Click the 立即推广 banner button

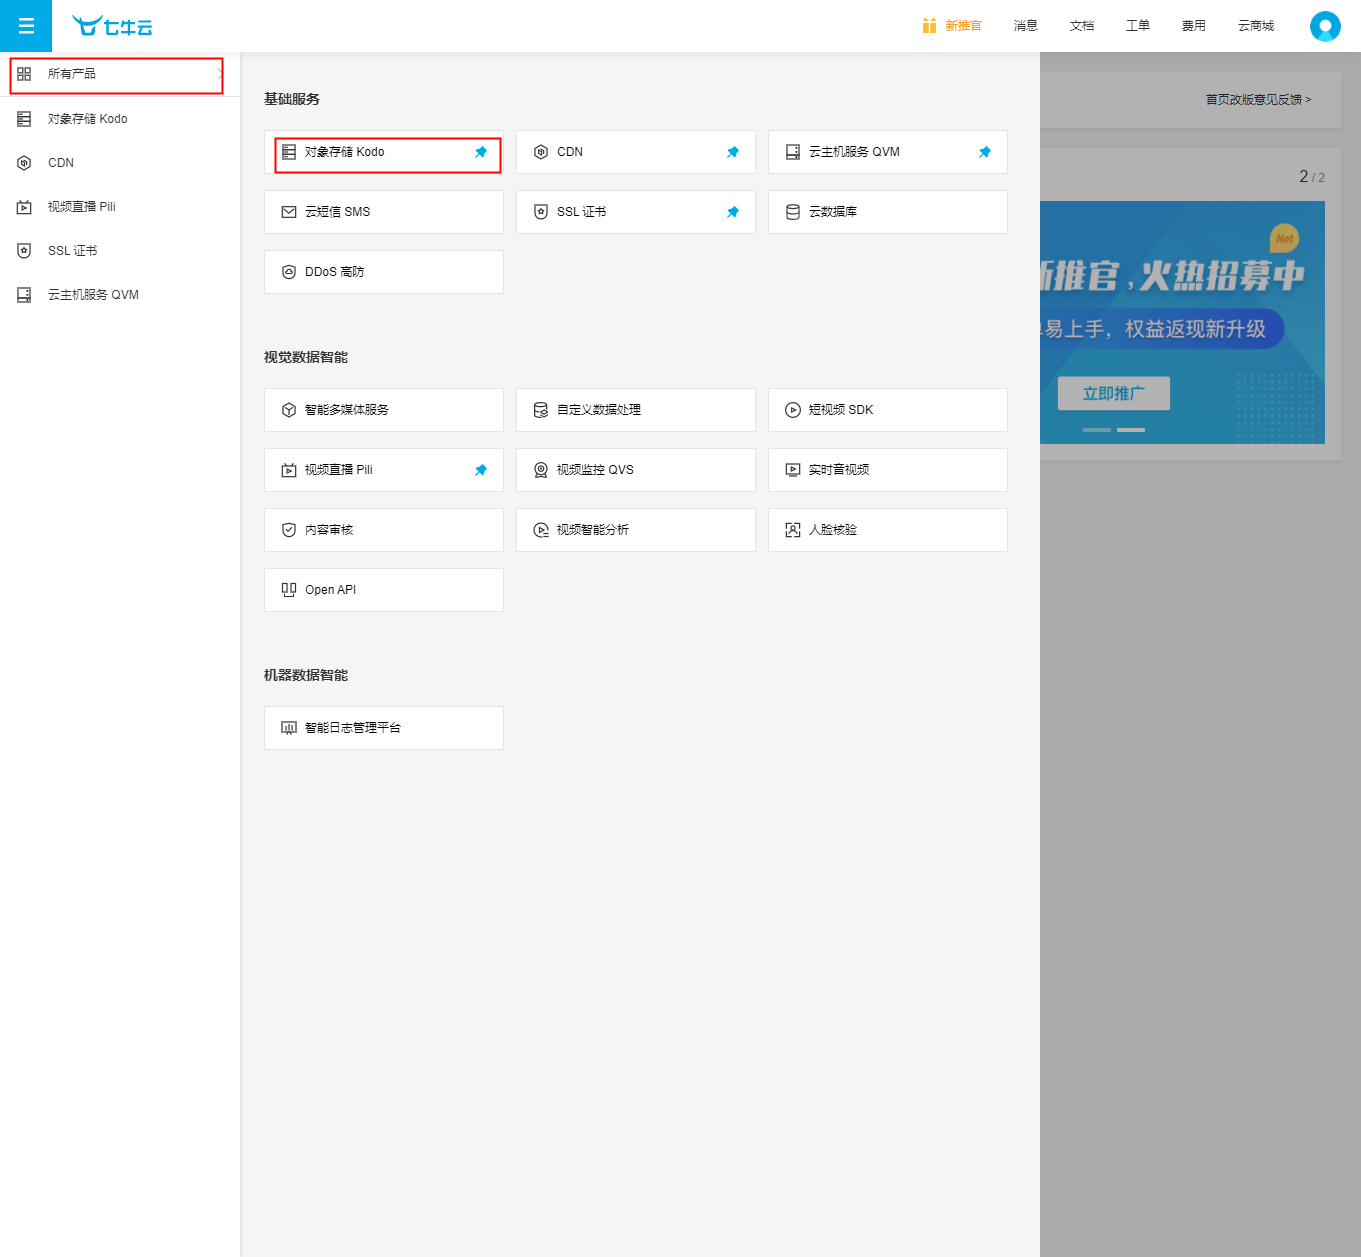pyautogui.click(x=1113, y=394)
